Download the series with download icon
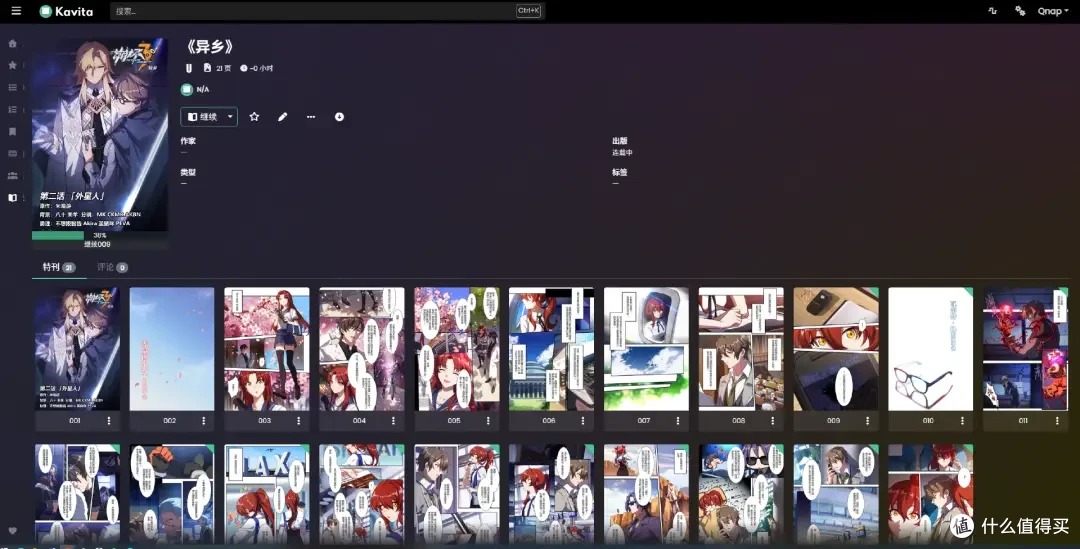Viewport: 1080px width, 549px height. (x=340, y=117)
